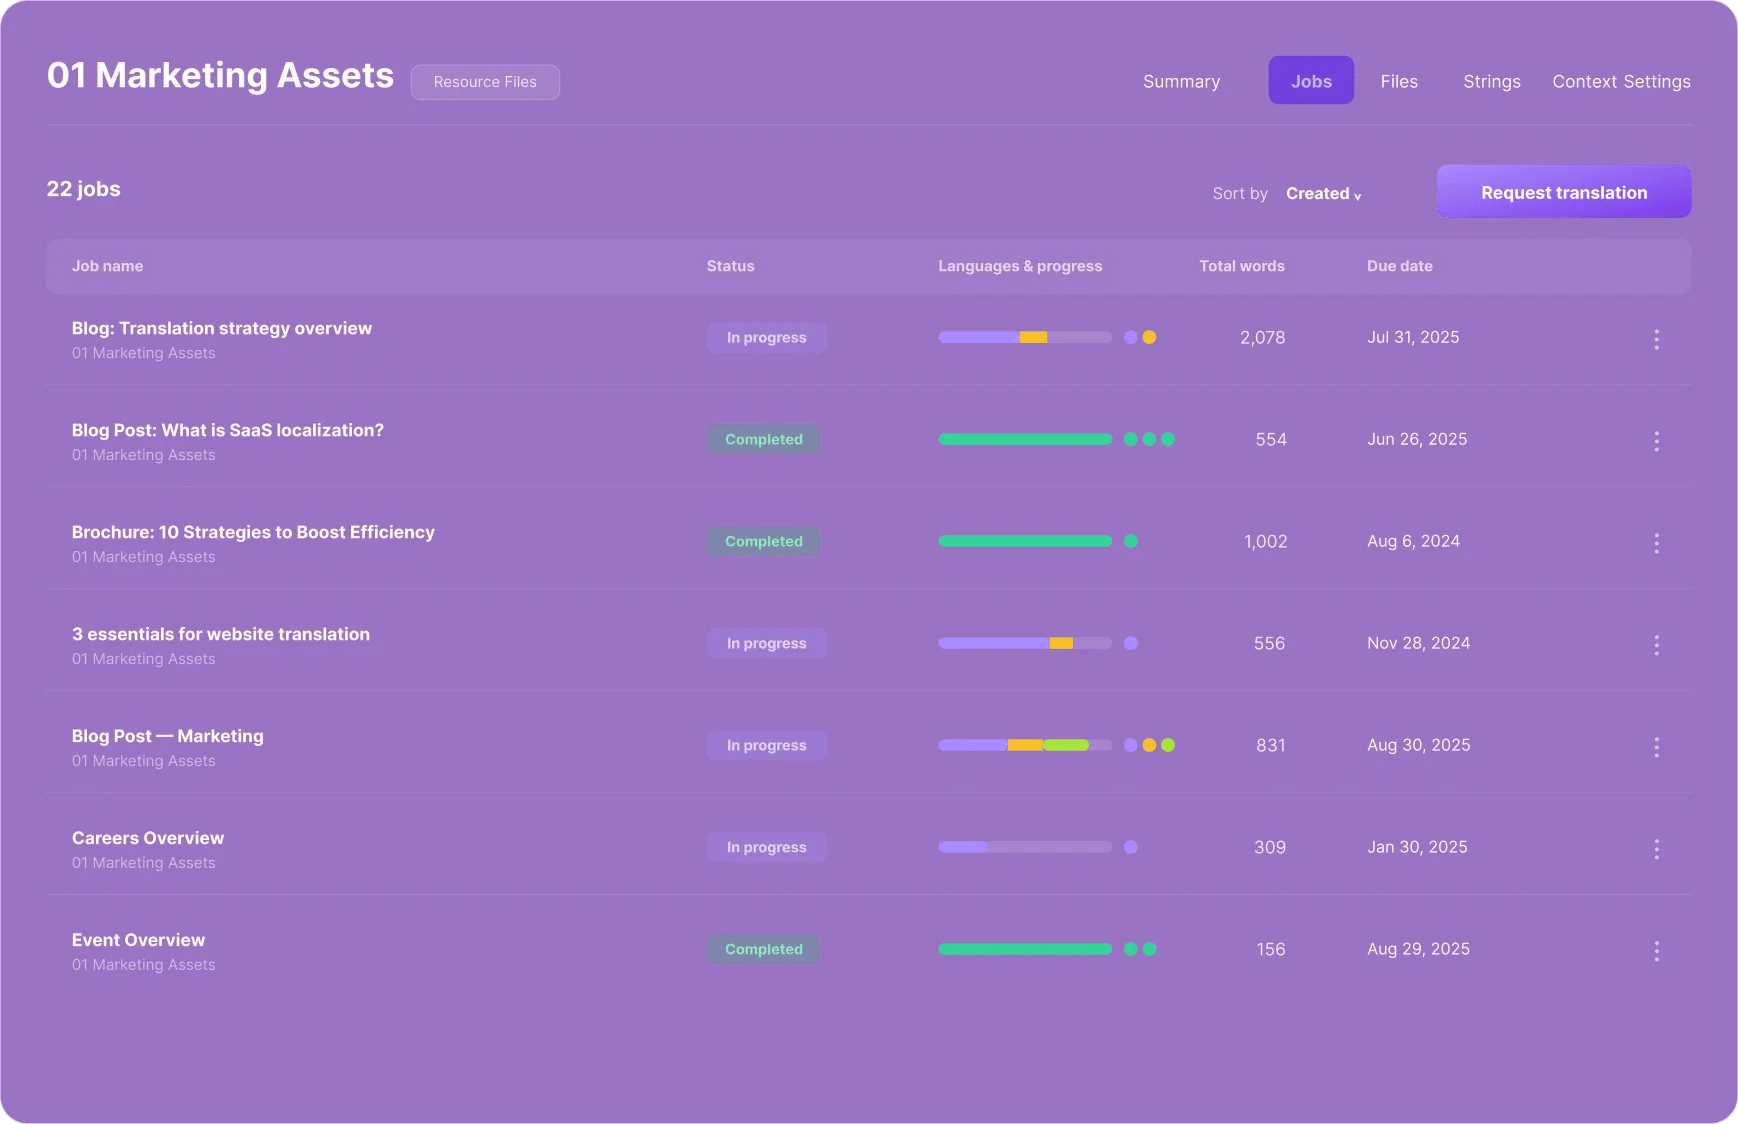Click the Due date column header
The width and height of the screenshot is (1738, 1124).
point(1399,266)
